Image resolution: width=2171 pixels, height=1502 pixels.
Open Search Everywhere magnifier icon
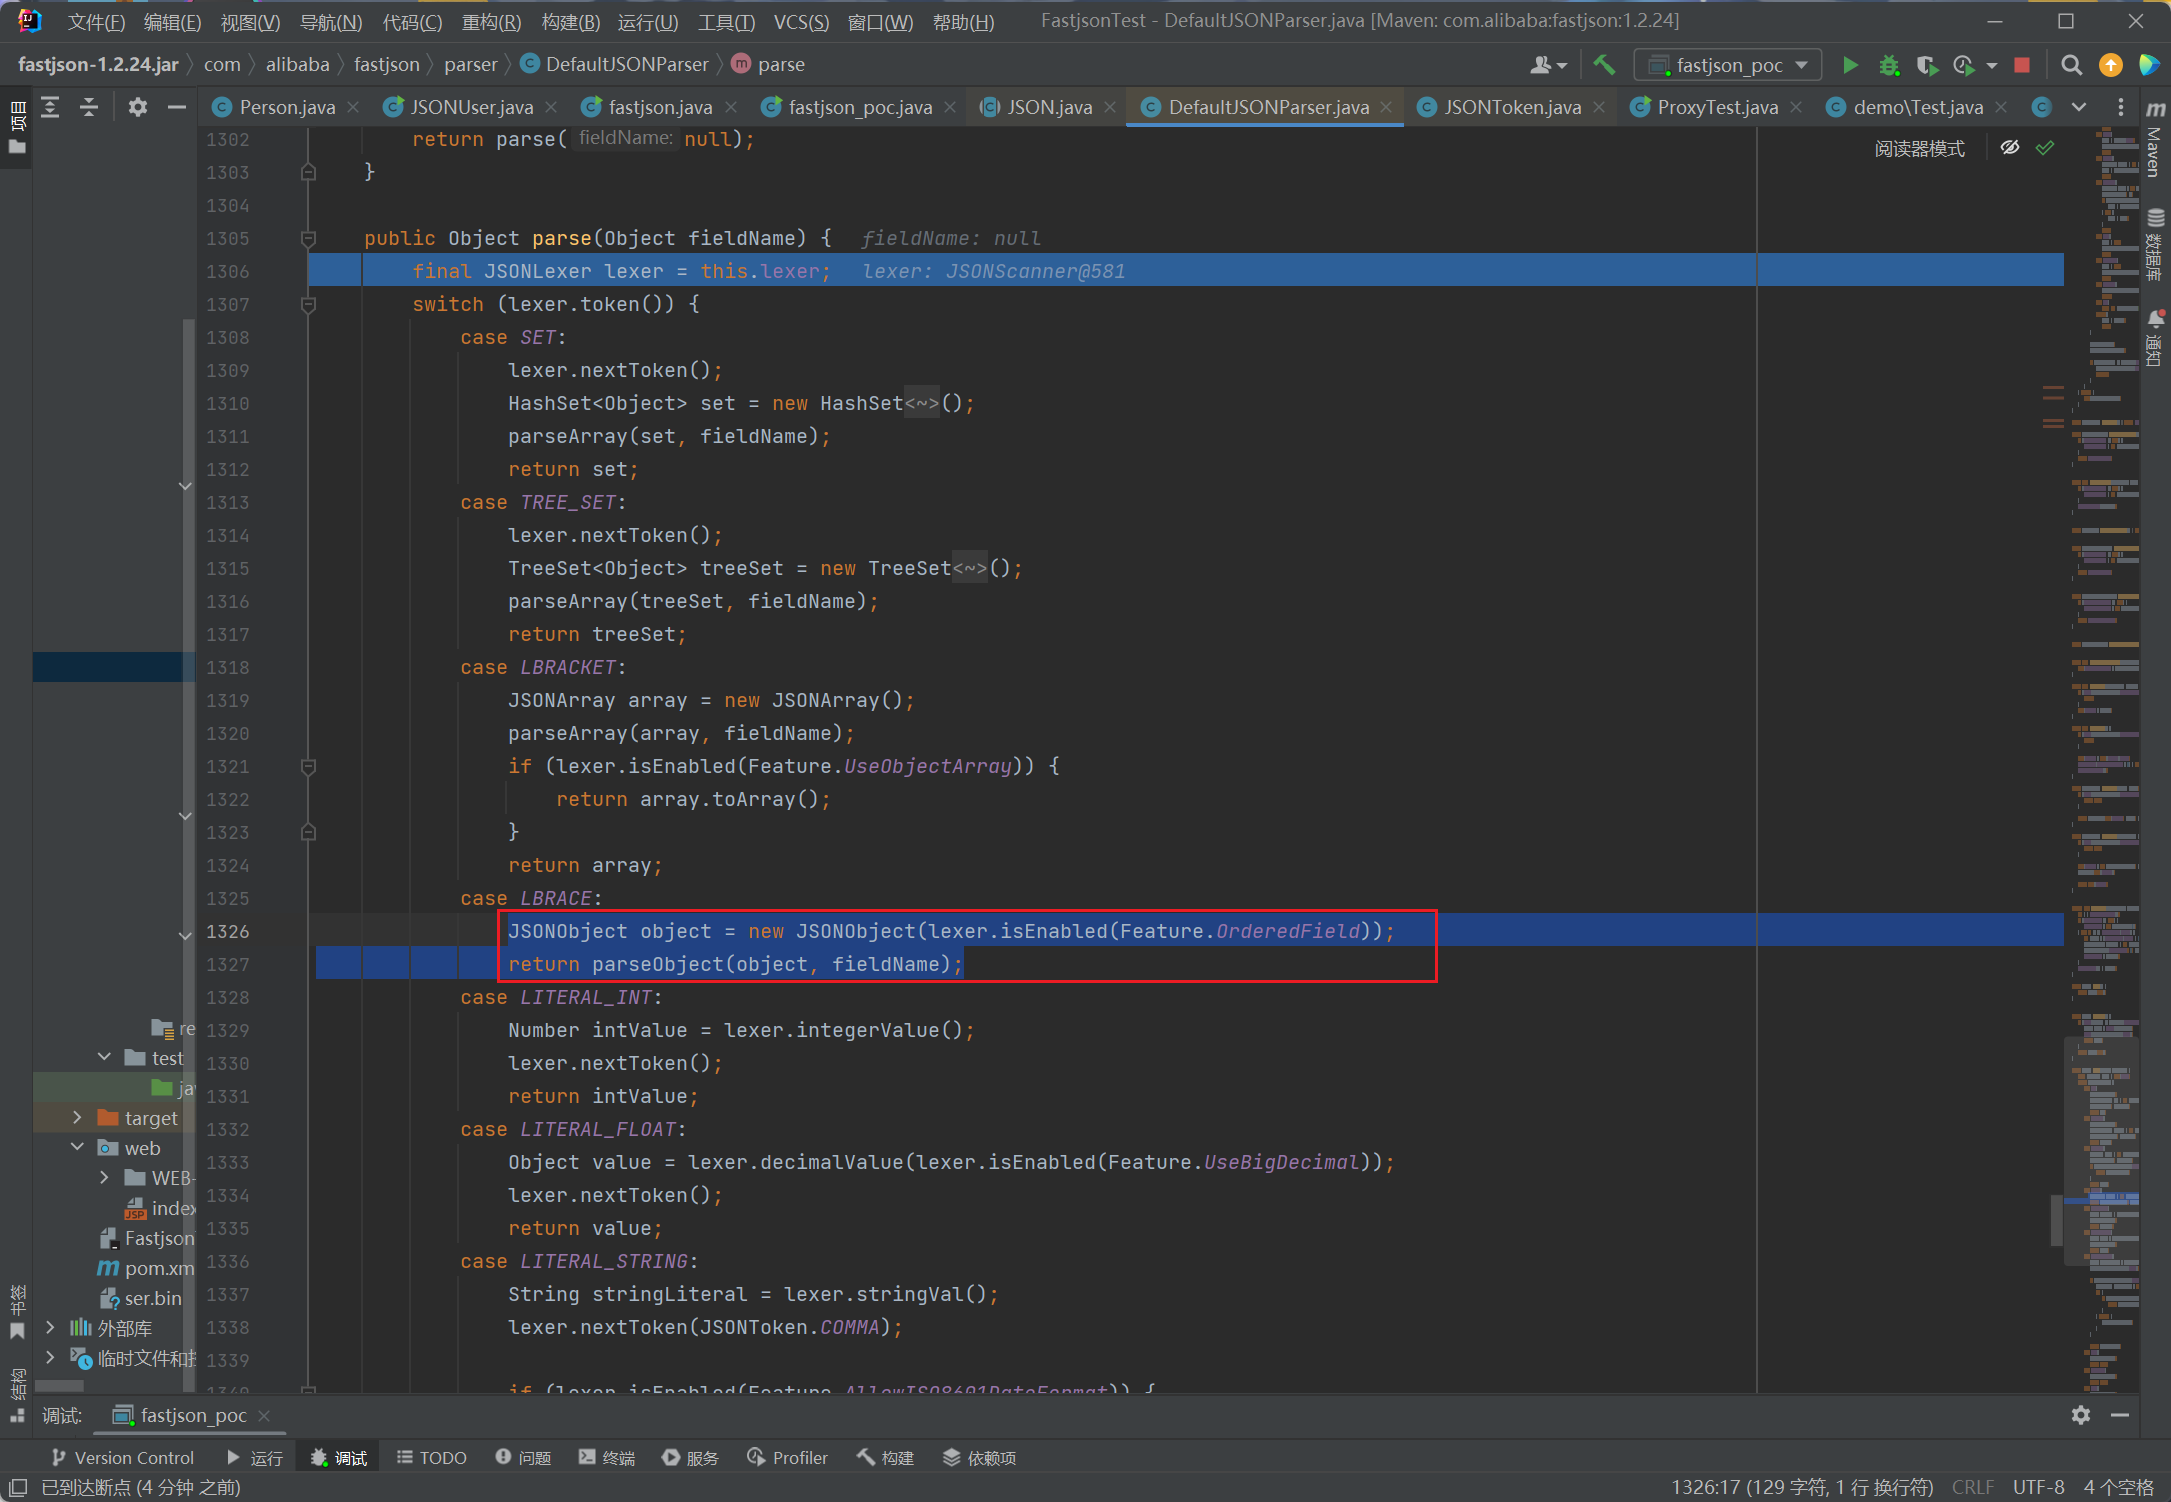point(2071,65)
